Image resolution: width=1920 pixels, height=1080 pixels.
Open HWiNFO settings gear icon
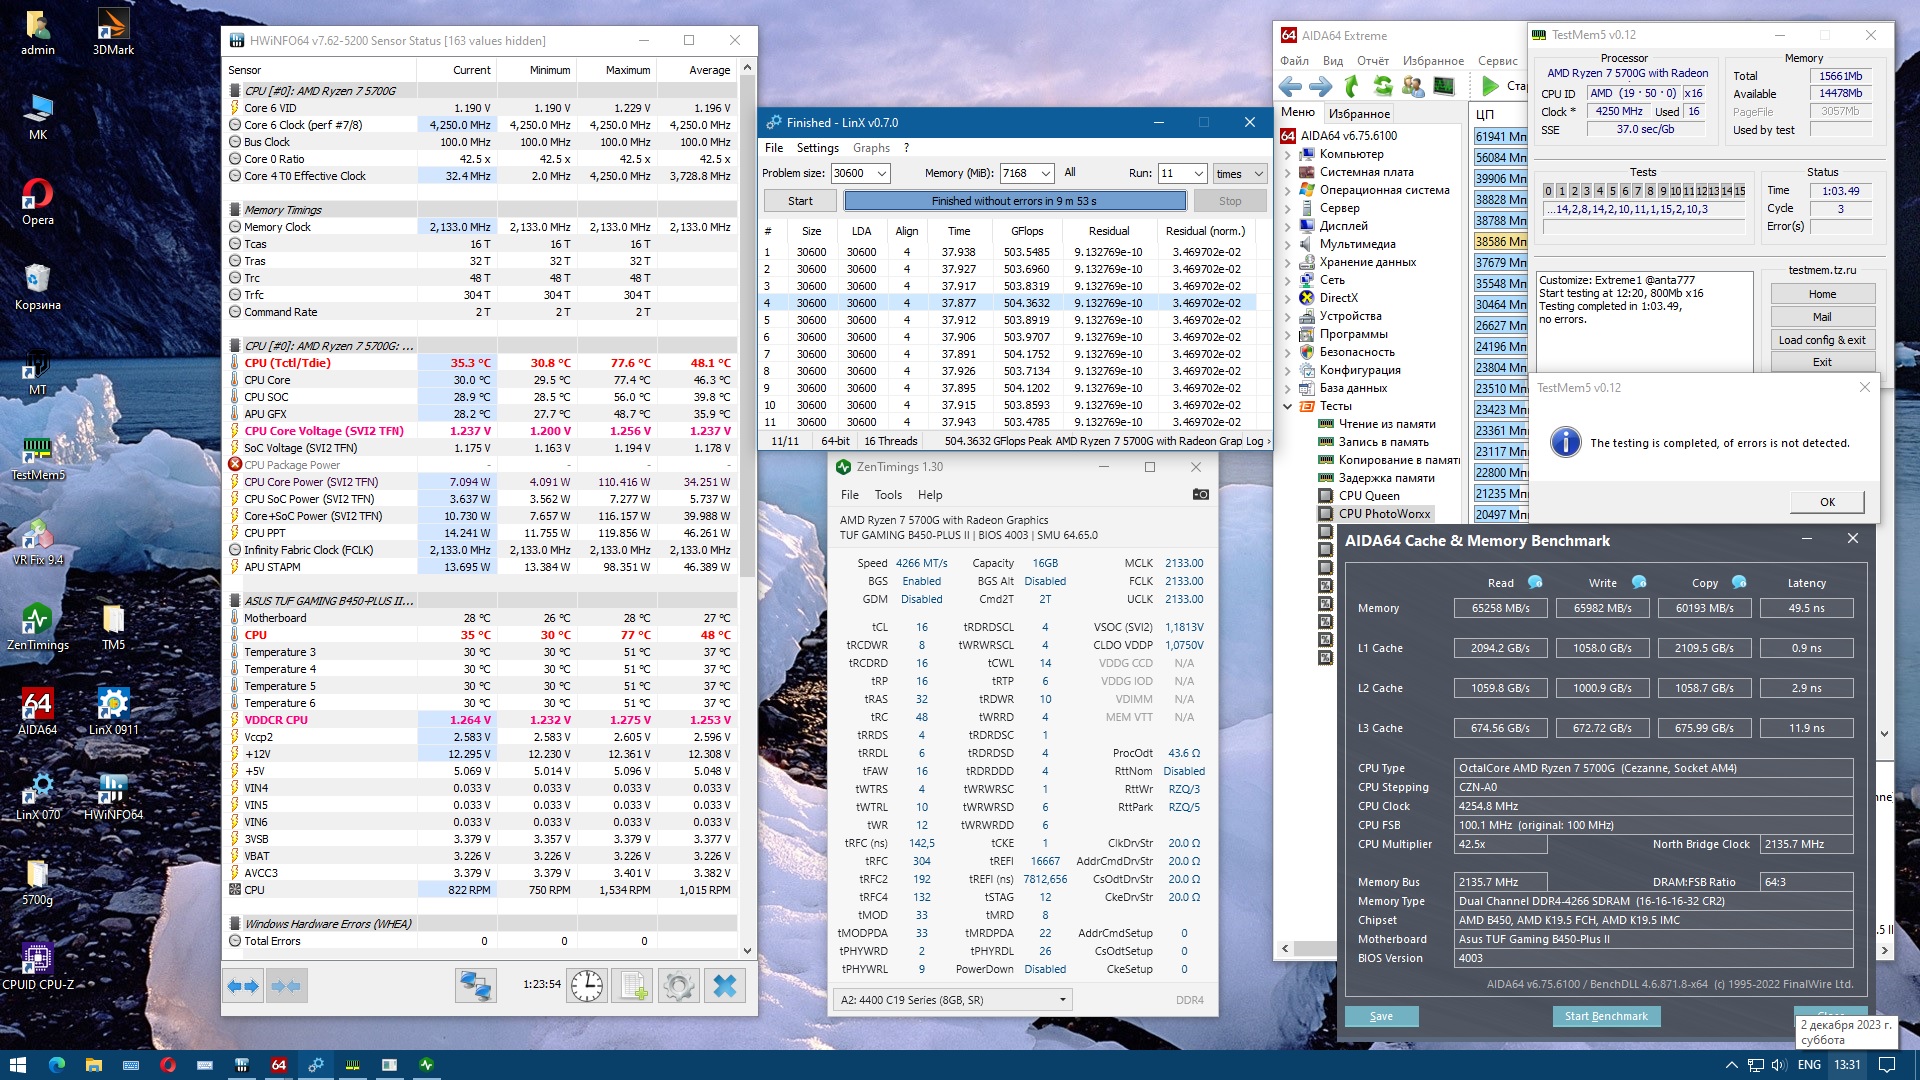(x=678, y=986)
